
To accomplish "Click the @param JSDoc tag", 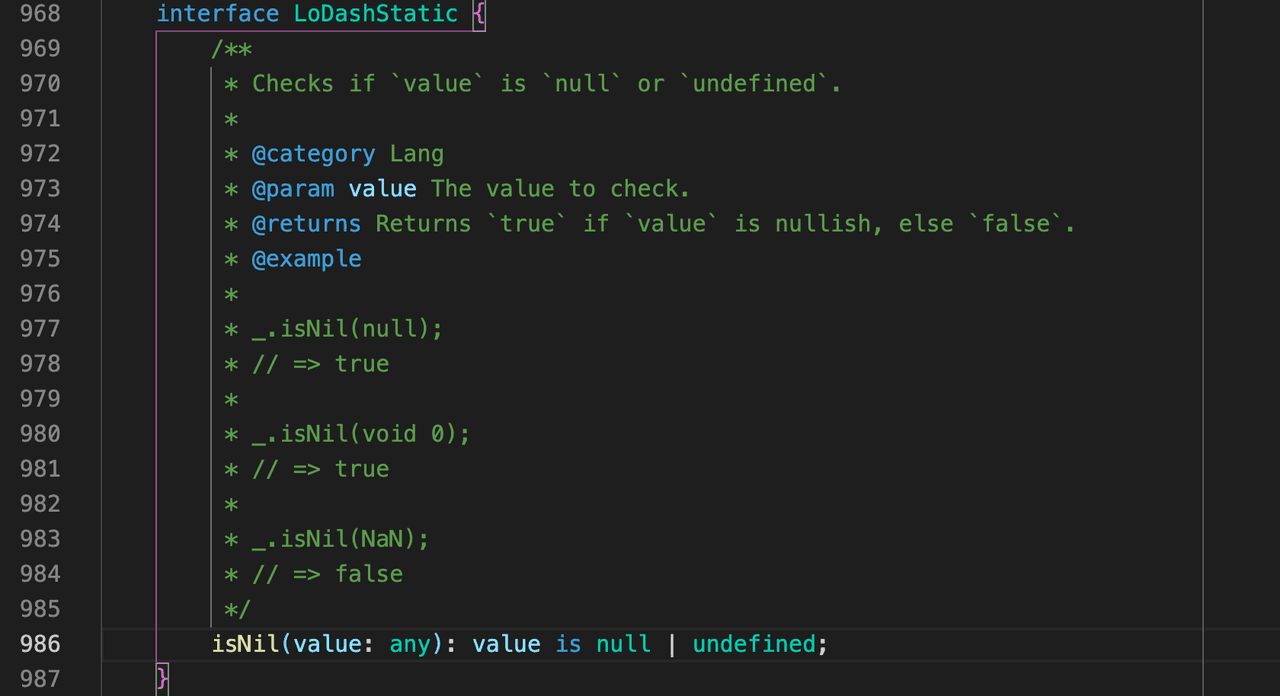I will pyautogui.click(x=292, y=189).
